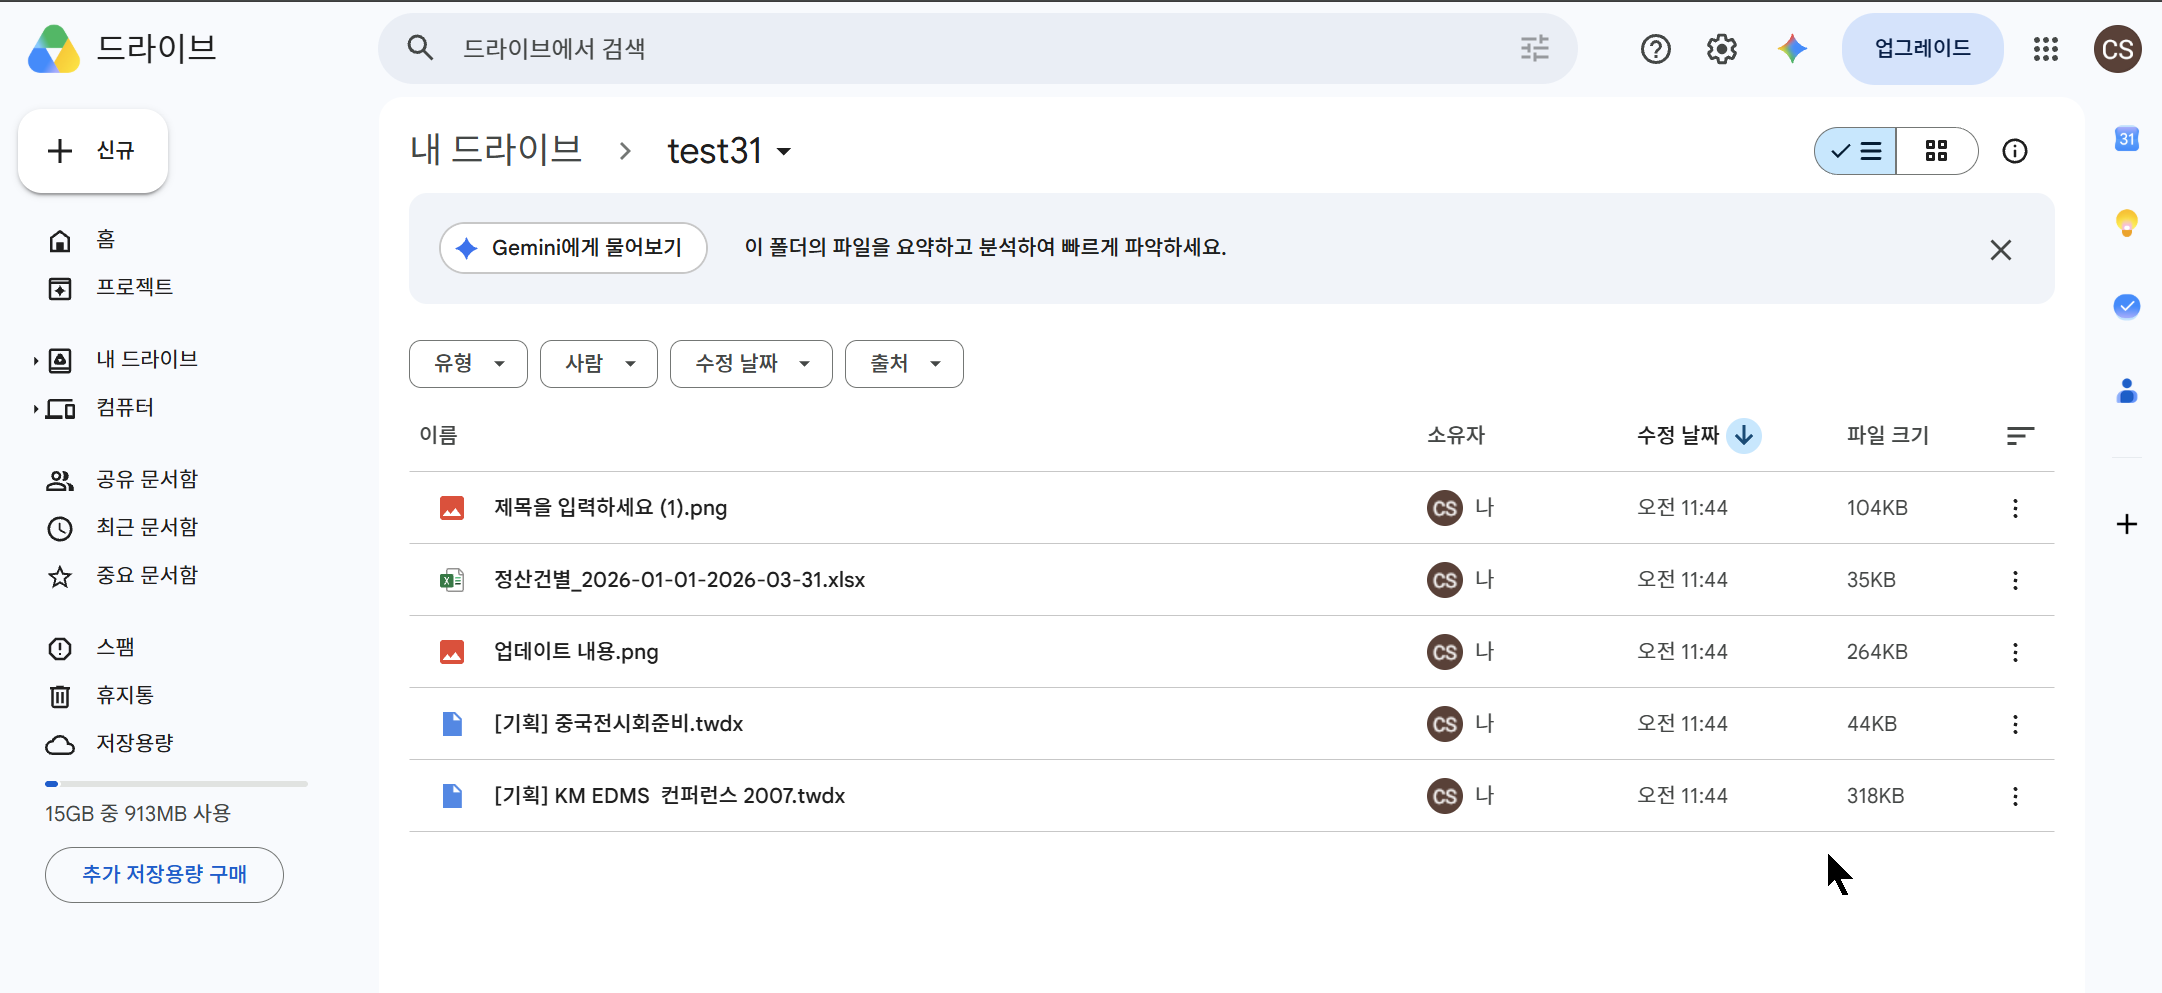Open more actions for 정산건별 xlsx file
Screen dimensions: 2162x993
tap(2015, 580)
